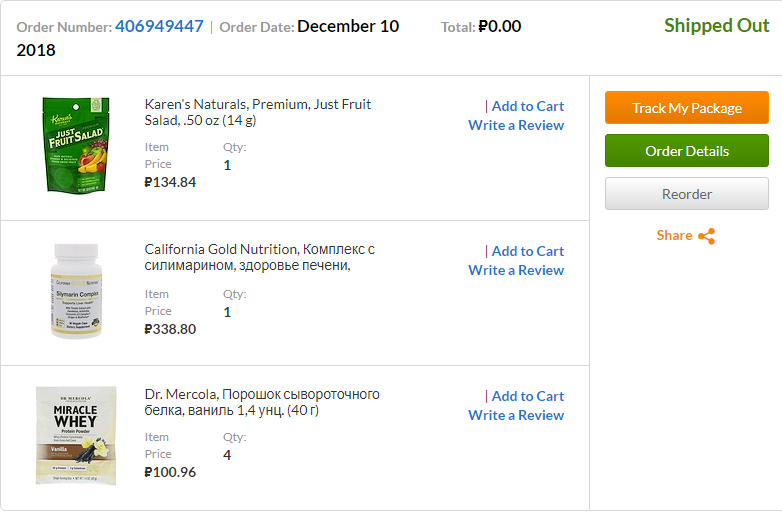Open the Miracle Whey packet image

(x=76, y=435)
